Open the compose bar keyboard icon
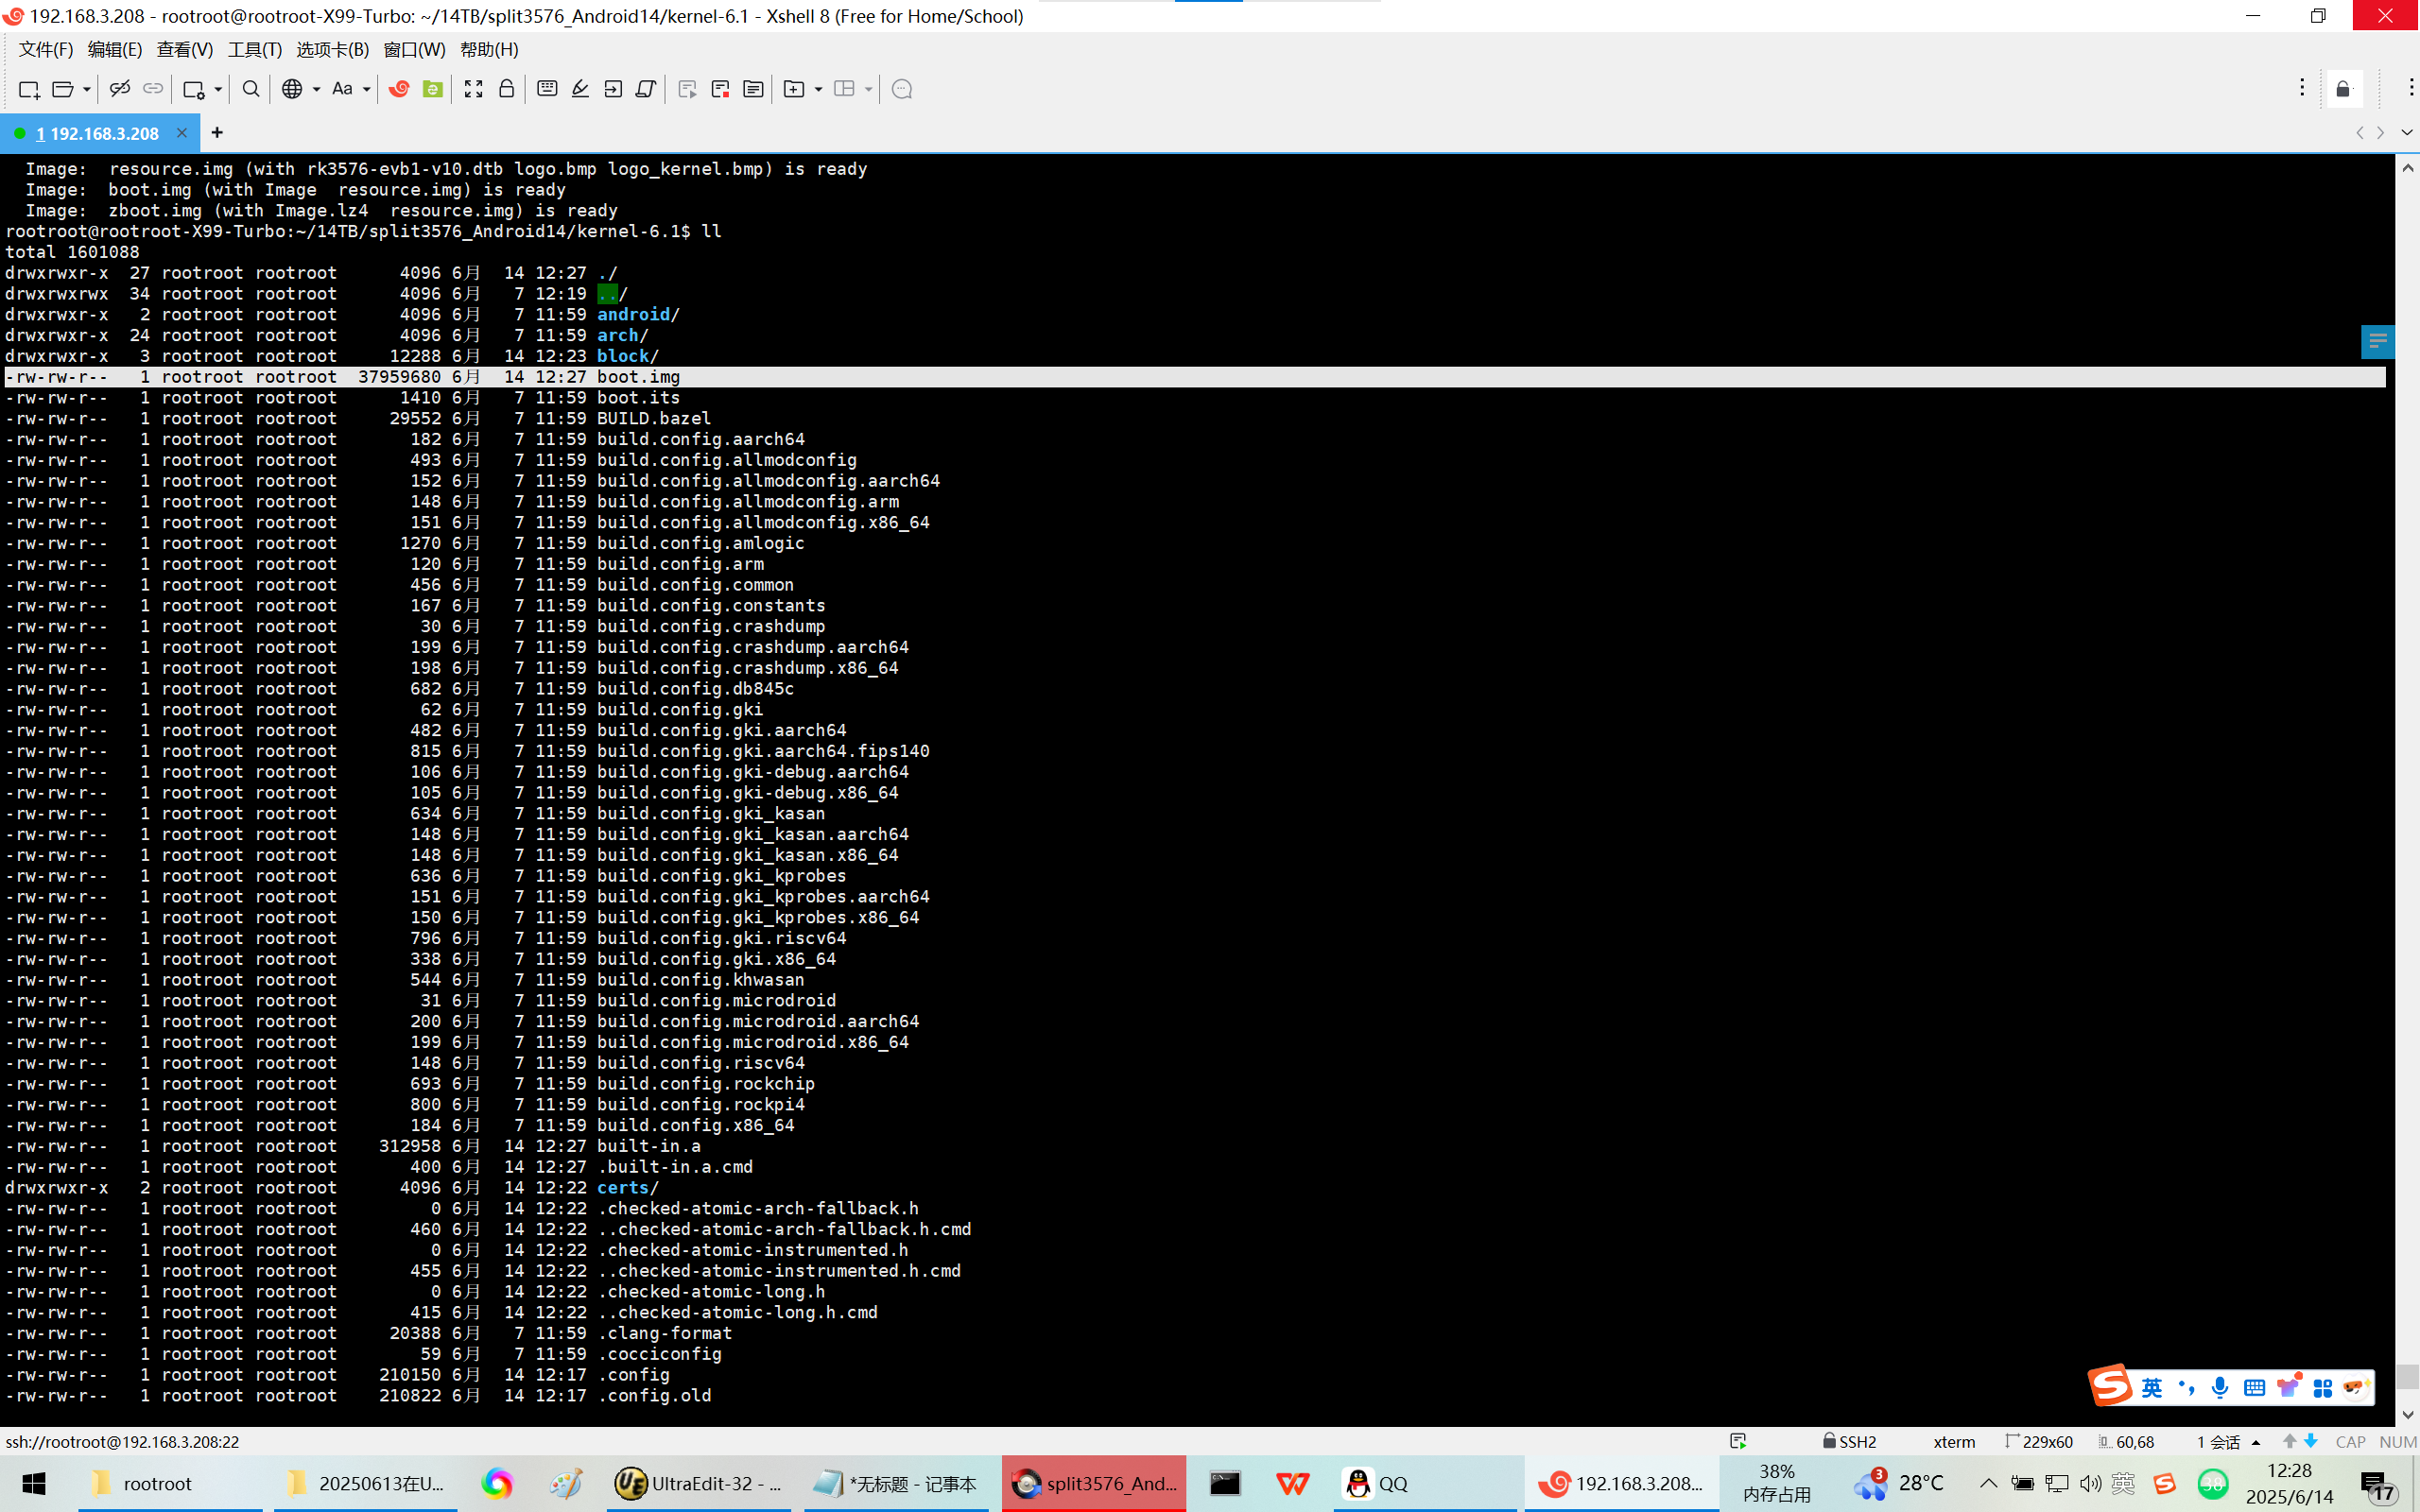 (x=547, y=89)
